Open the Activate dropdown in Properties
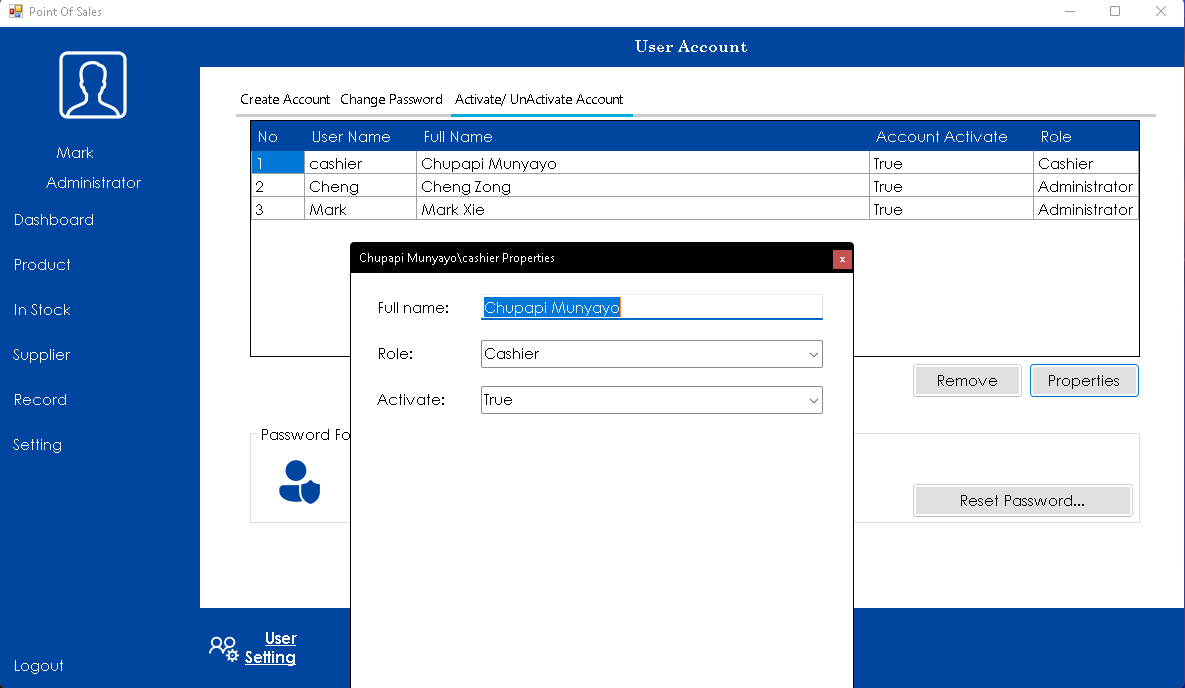Viewport: 1185px width, 688px height. 651,400
